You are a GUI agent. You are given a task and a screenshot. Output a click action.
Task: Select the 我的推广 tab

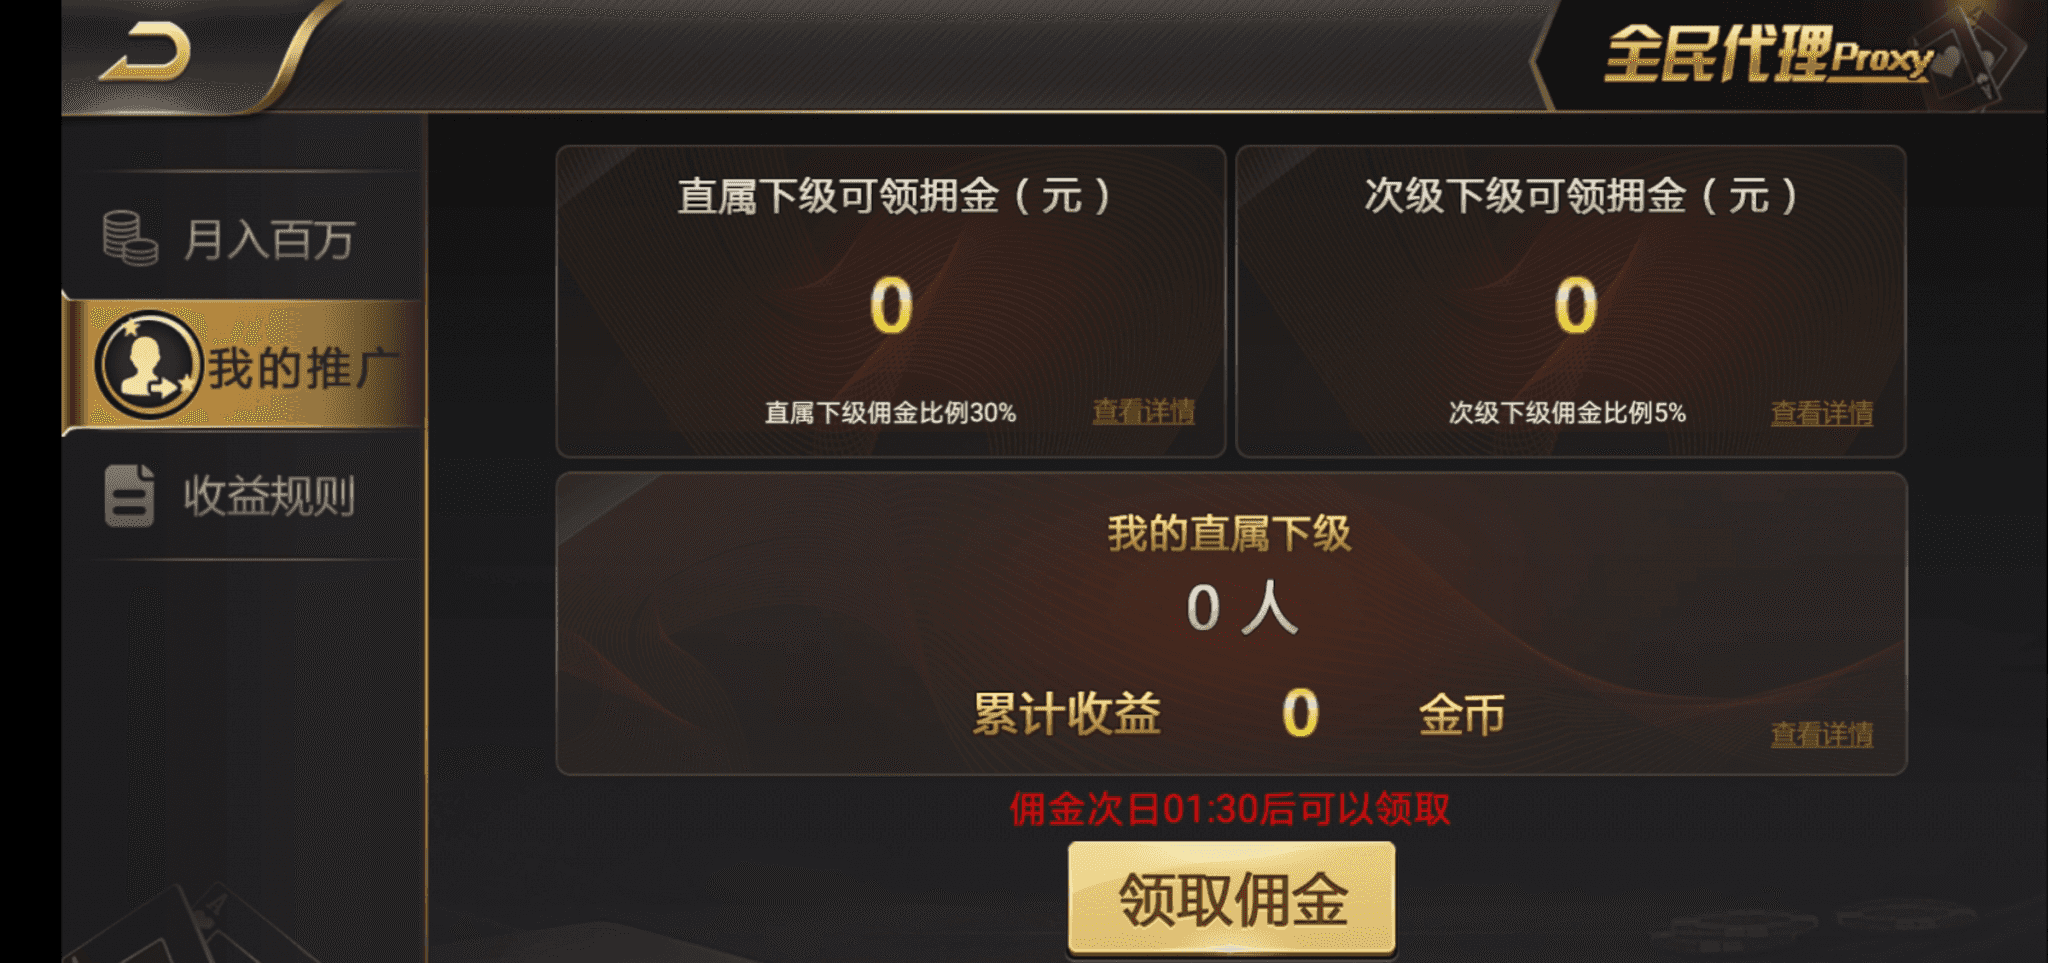tap(302, 368)
